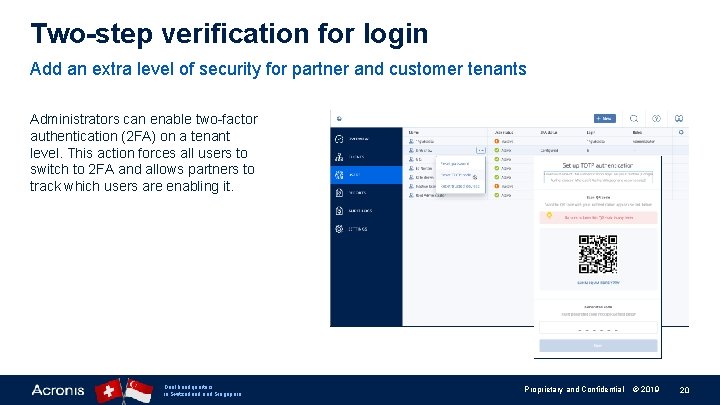Open the account icon in top bar
The height and width of the screenshot is (405, 720).
[x=679, y=118]
